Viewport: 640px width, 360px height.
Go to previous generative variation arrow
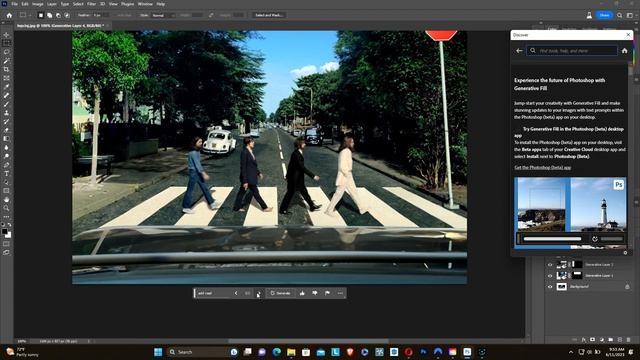tap(236, 293)
